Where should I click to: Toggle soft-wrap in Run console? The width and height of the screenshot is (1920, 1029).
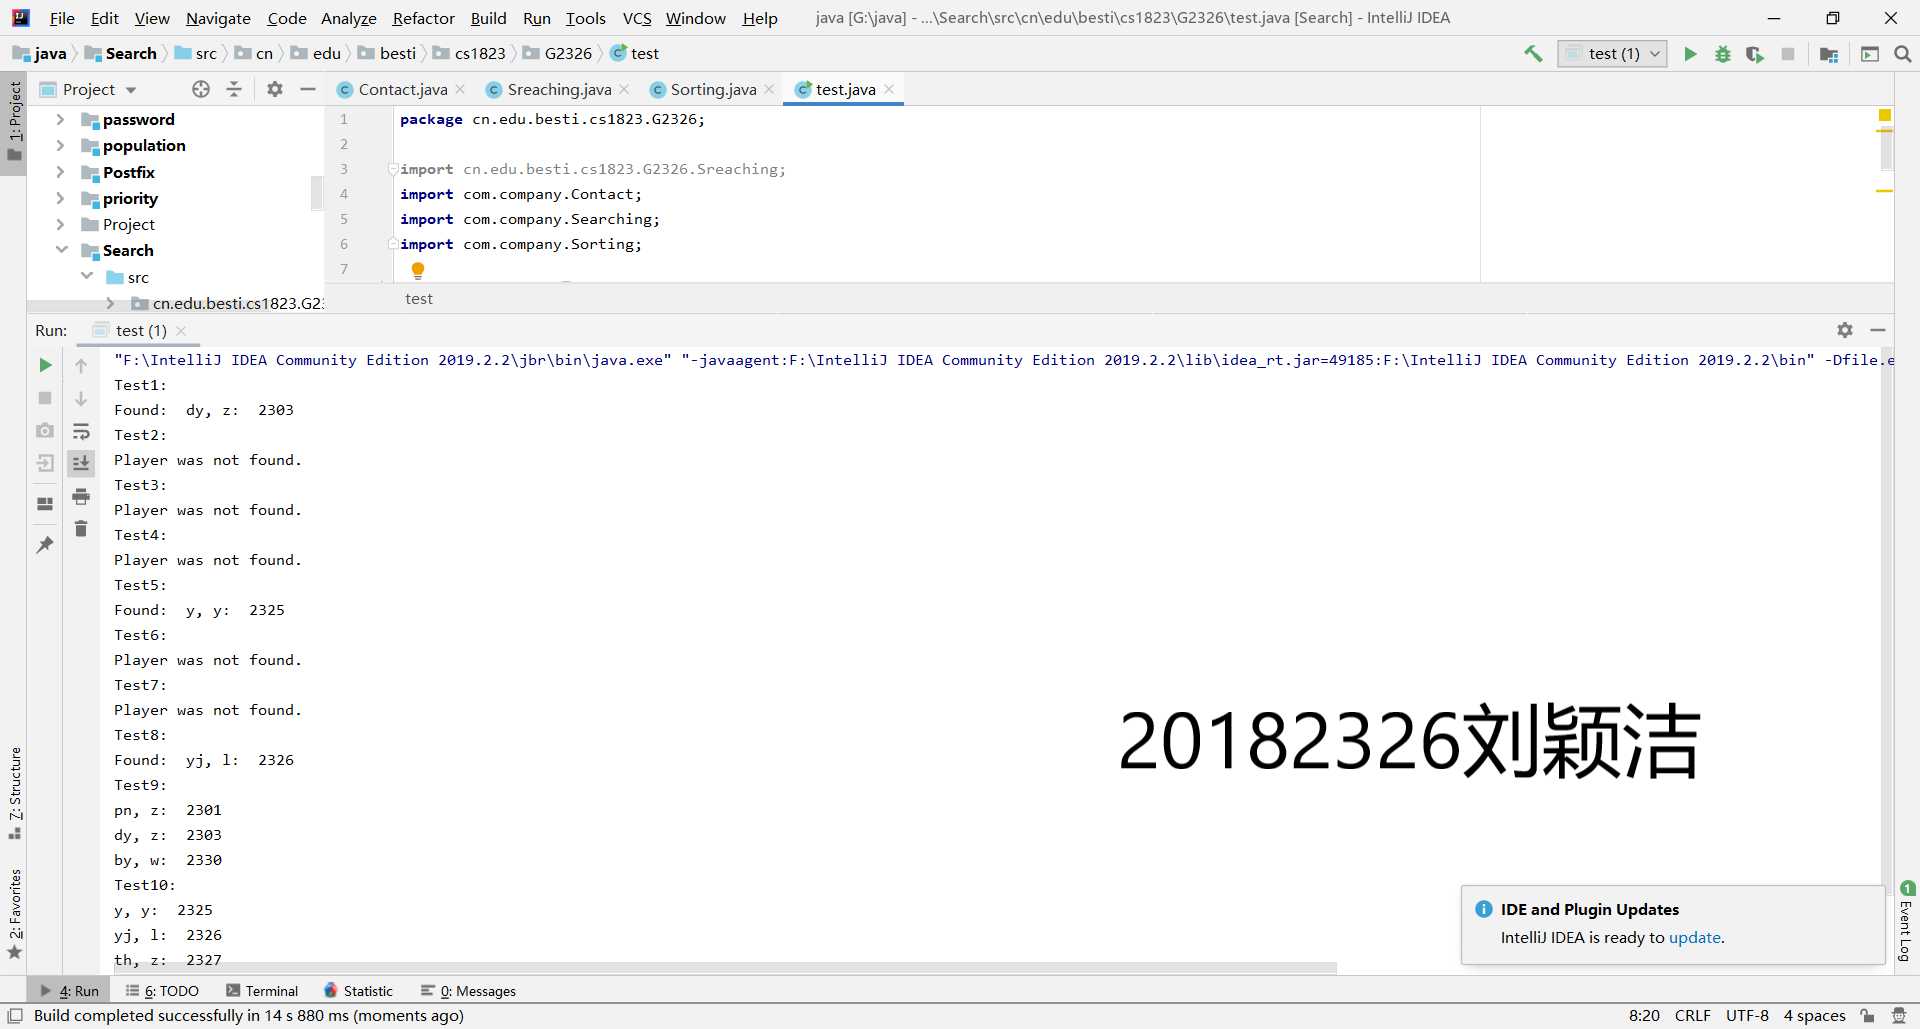[81, 431]
